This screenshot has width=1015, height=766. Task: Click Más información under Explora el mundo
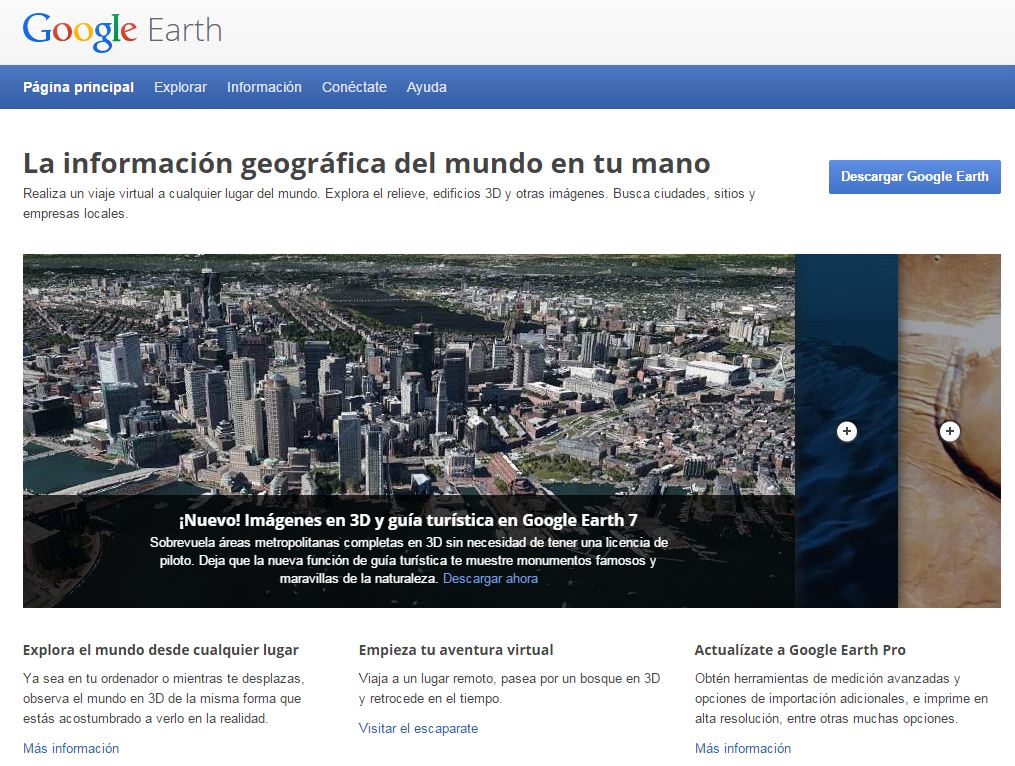point(71,749)
